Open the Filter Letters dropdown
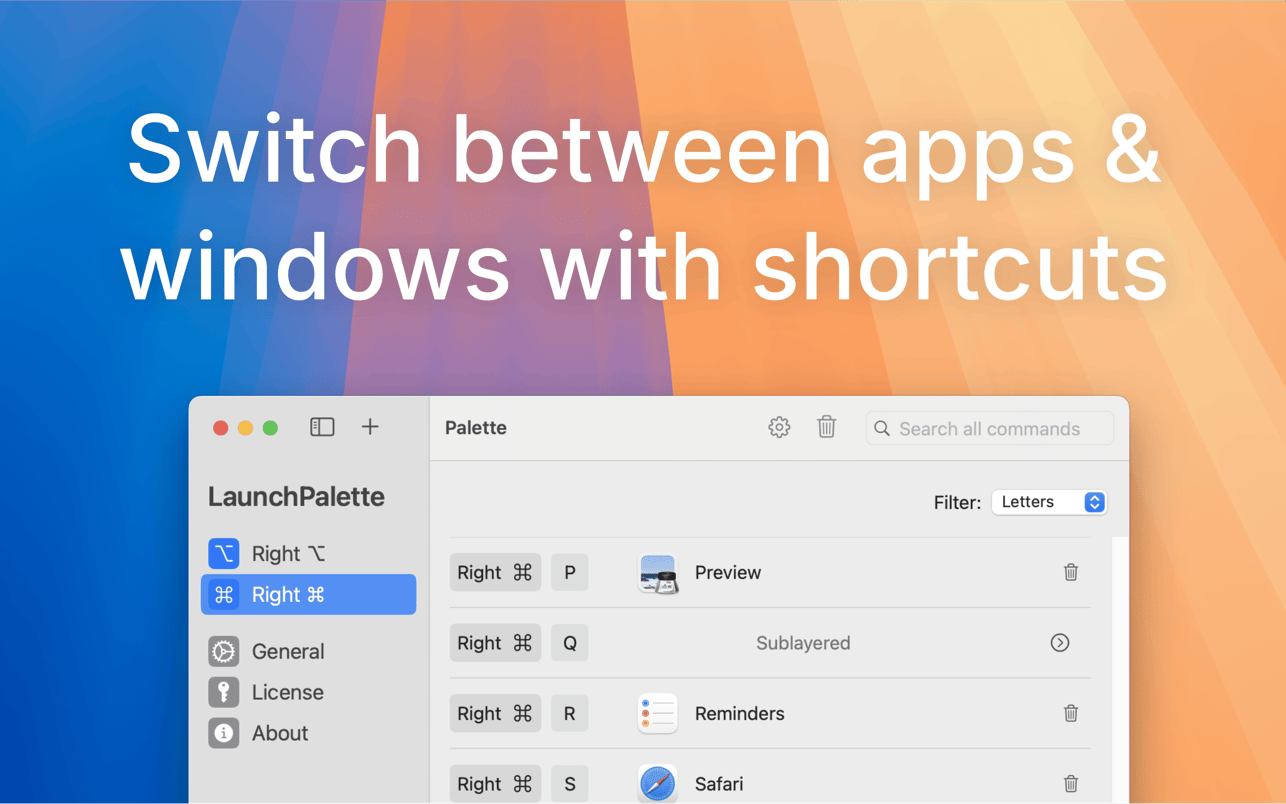1286x804 pixels. [x=1048, y=502]
